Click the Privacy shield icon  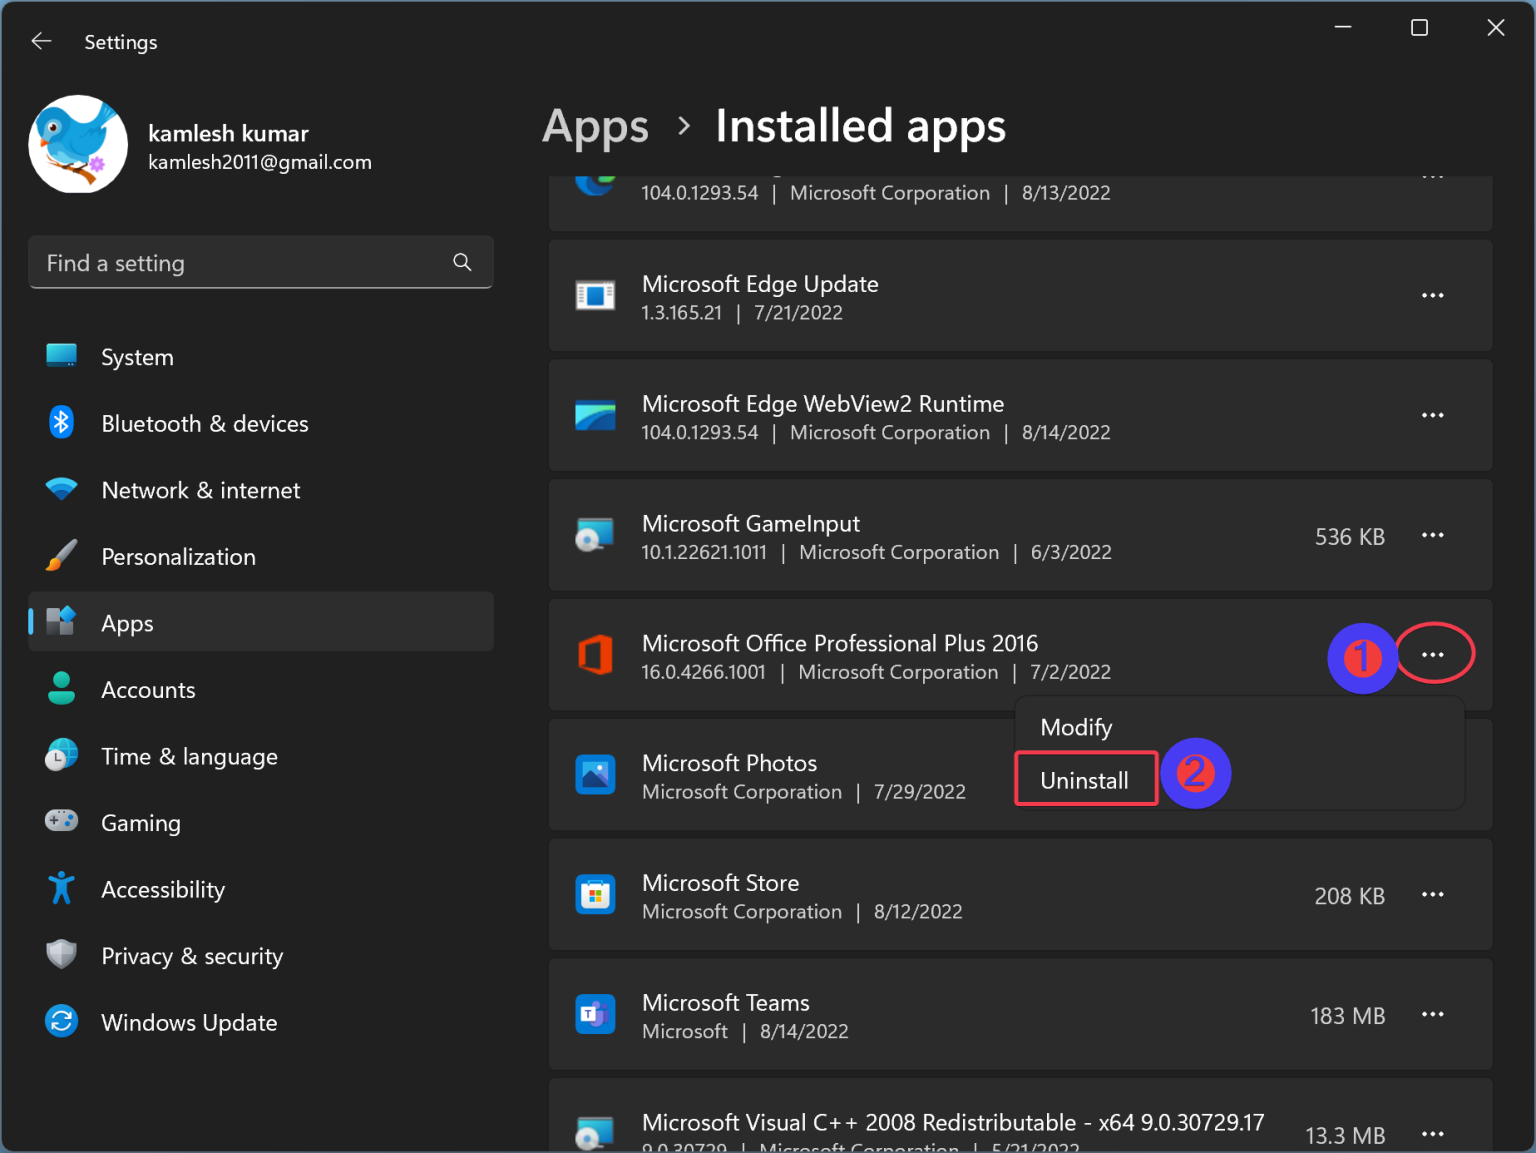pyautogui.click(x=61, y=955)
